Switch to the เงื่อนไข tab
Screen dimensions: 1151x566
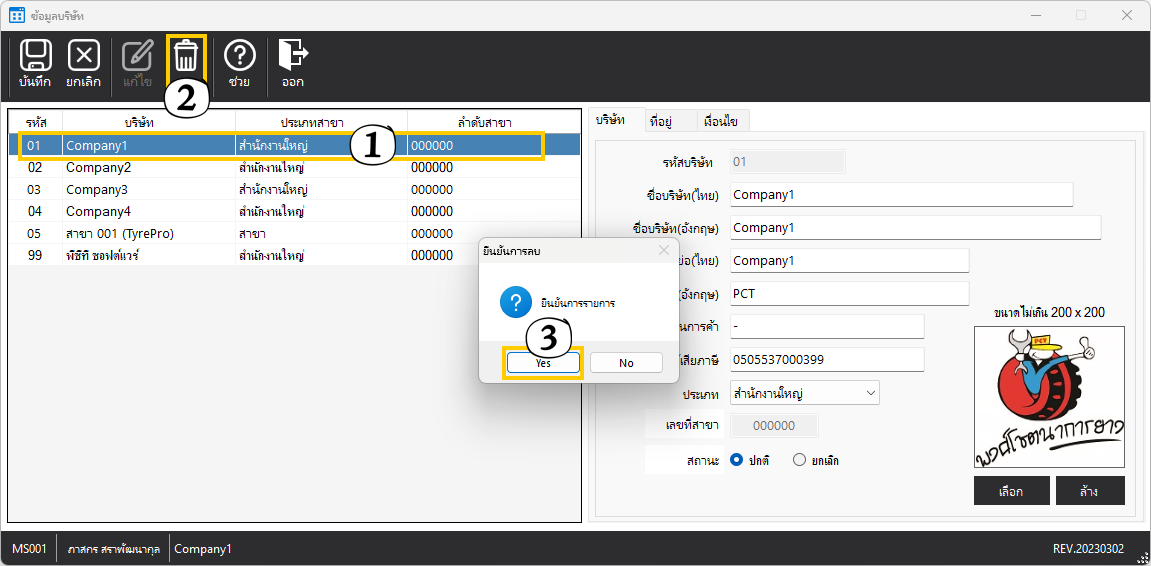coord(720,121)
